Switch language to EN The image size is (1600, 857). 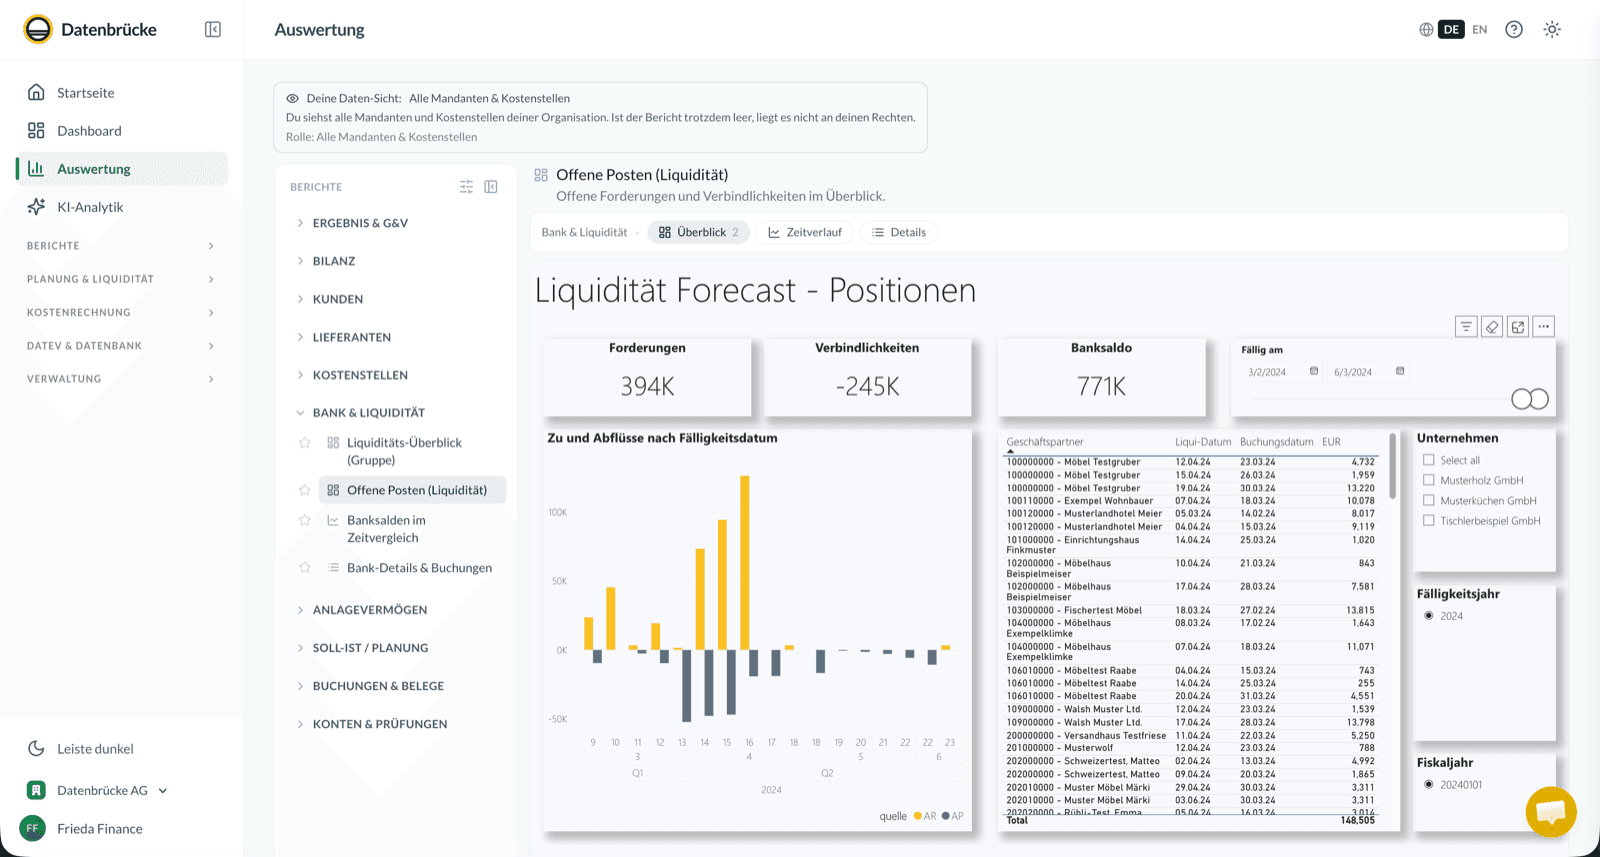coord(1480,30)
